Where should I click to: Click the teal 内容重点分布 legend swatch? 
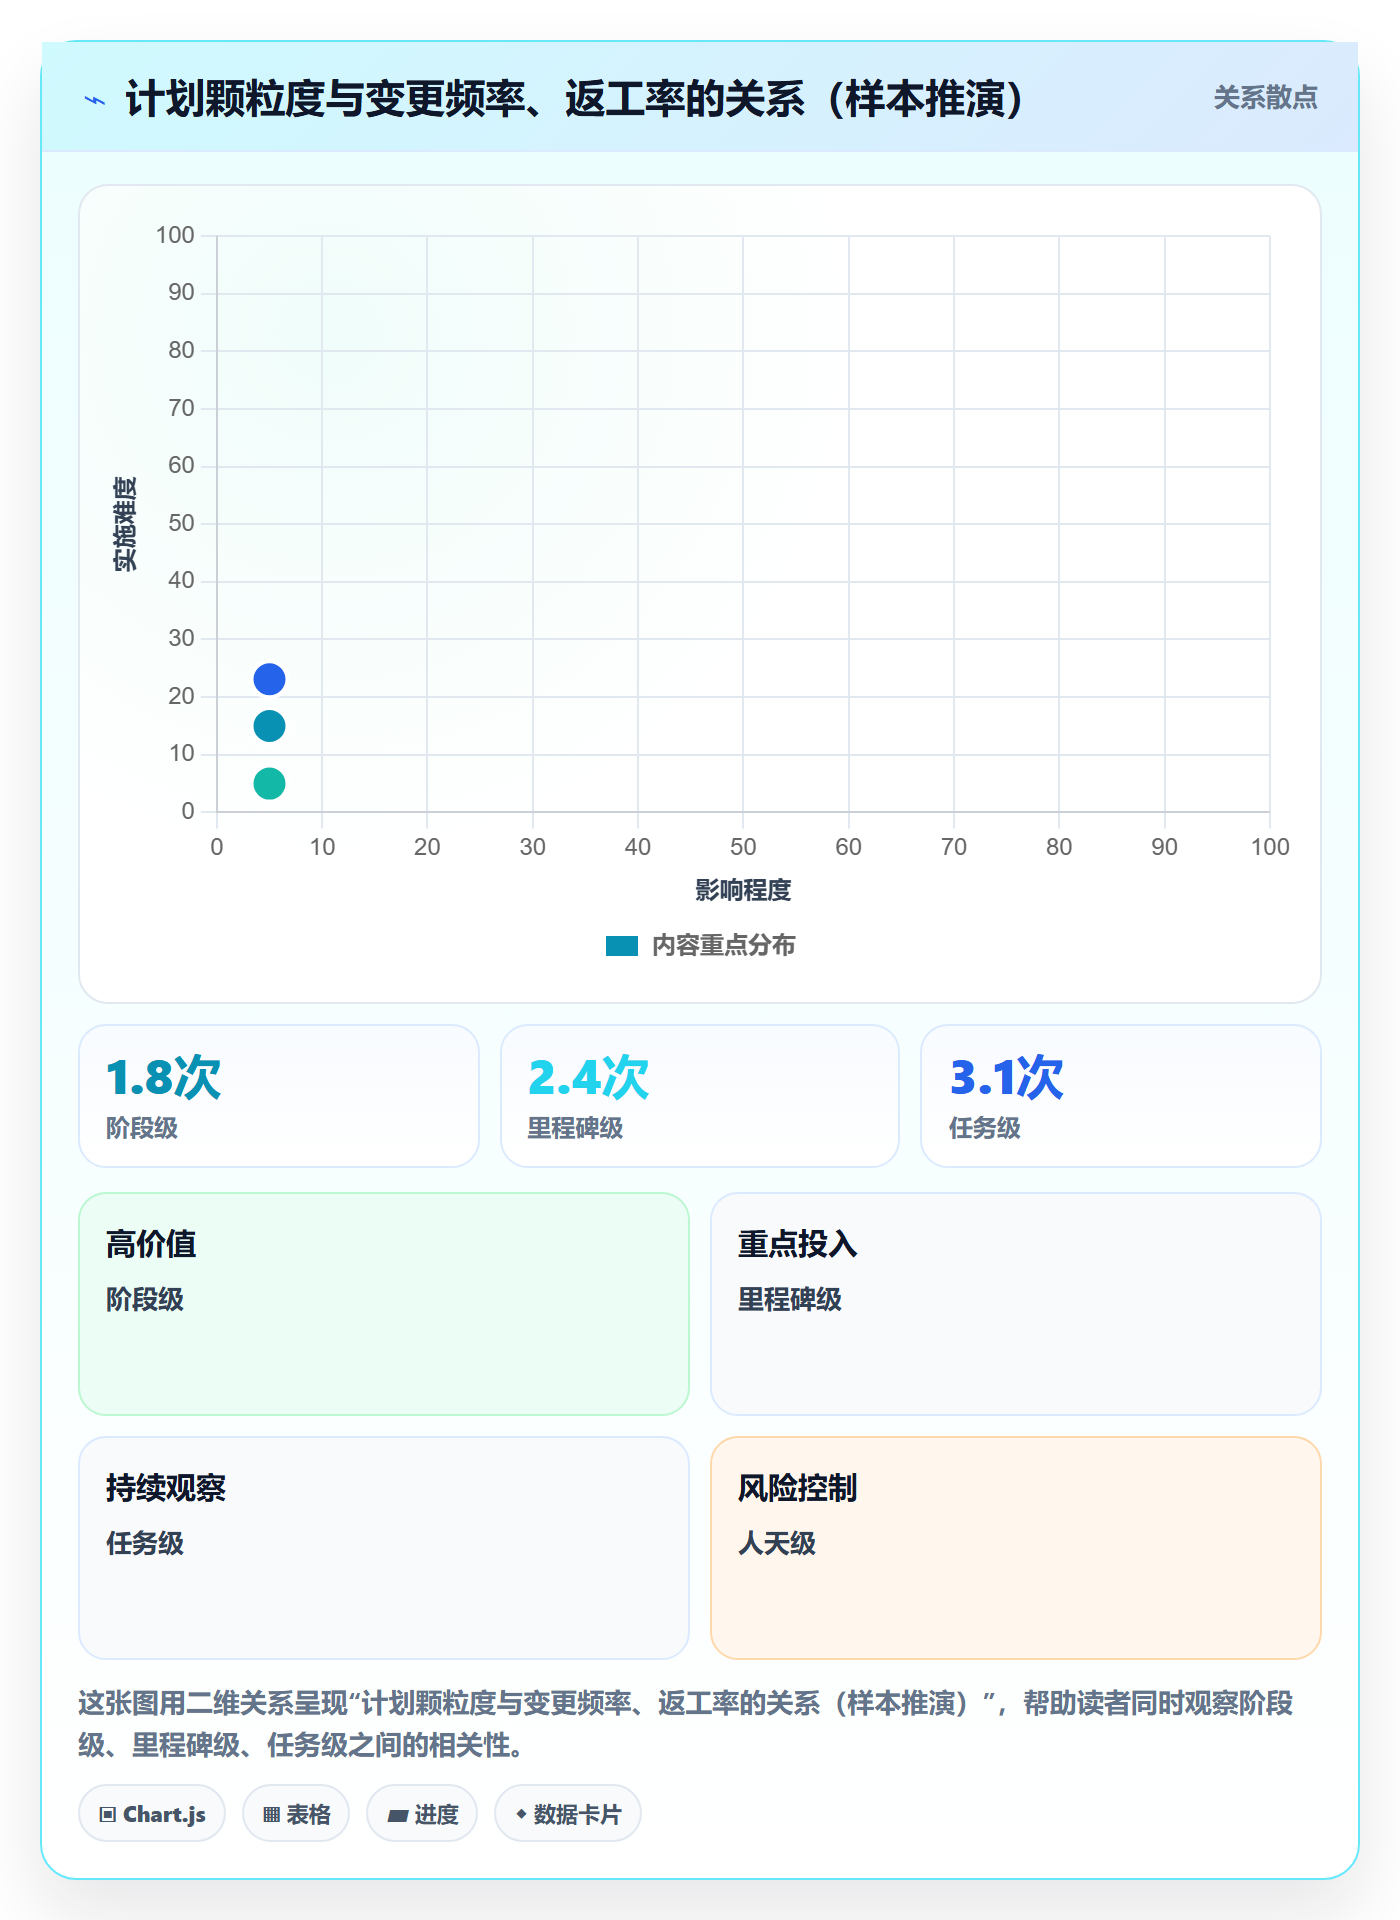click(x=622, y=946)
